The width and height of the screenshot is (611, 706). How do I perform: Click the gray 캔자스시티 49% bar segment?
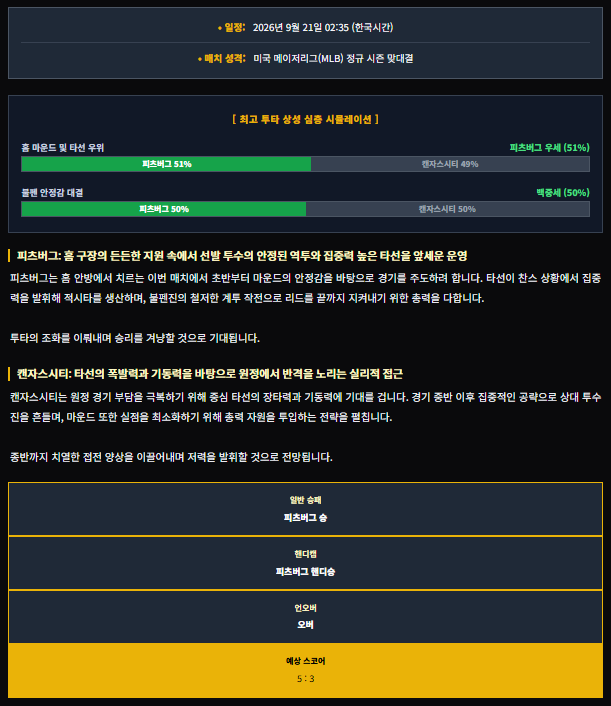450,164
